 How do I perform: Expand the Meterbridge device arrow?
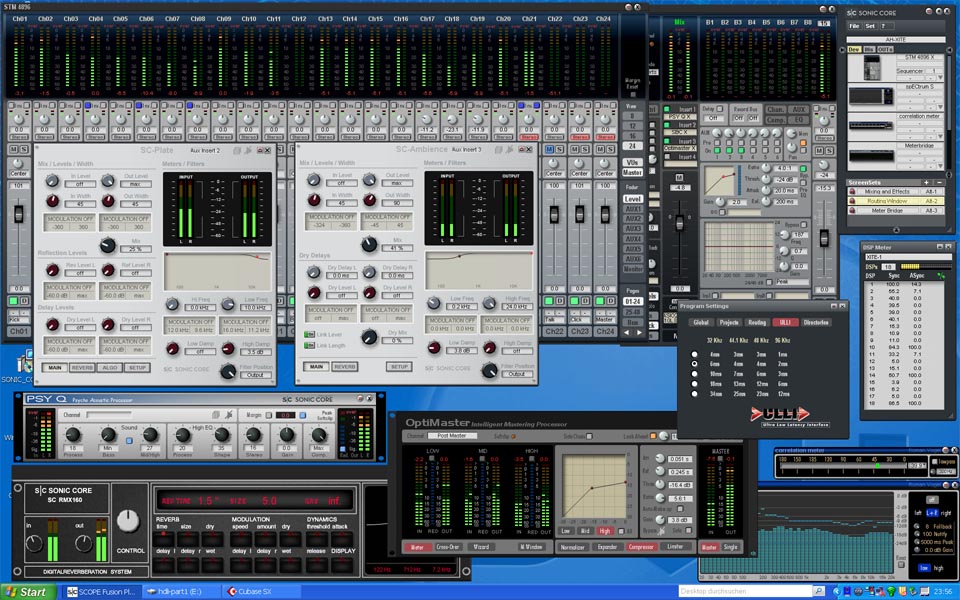(x=940, y=166)
